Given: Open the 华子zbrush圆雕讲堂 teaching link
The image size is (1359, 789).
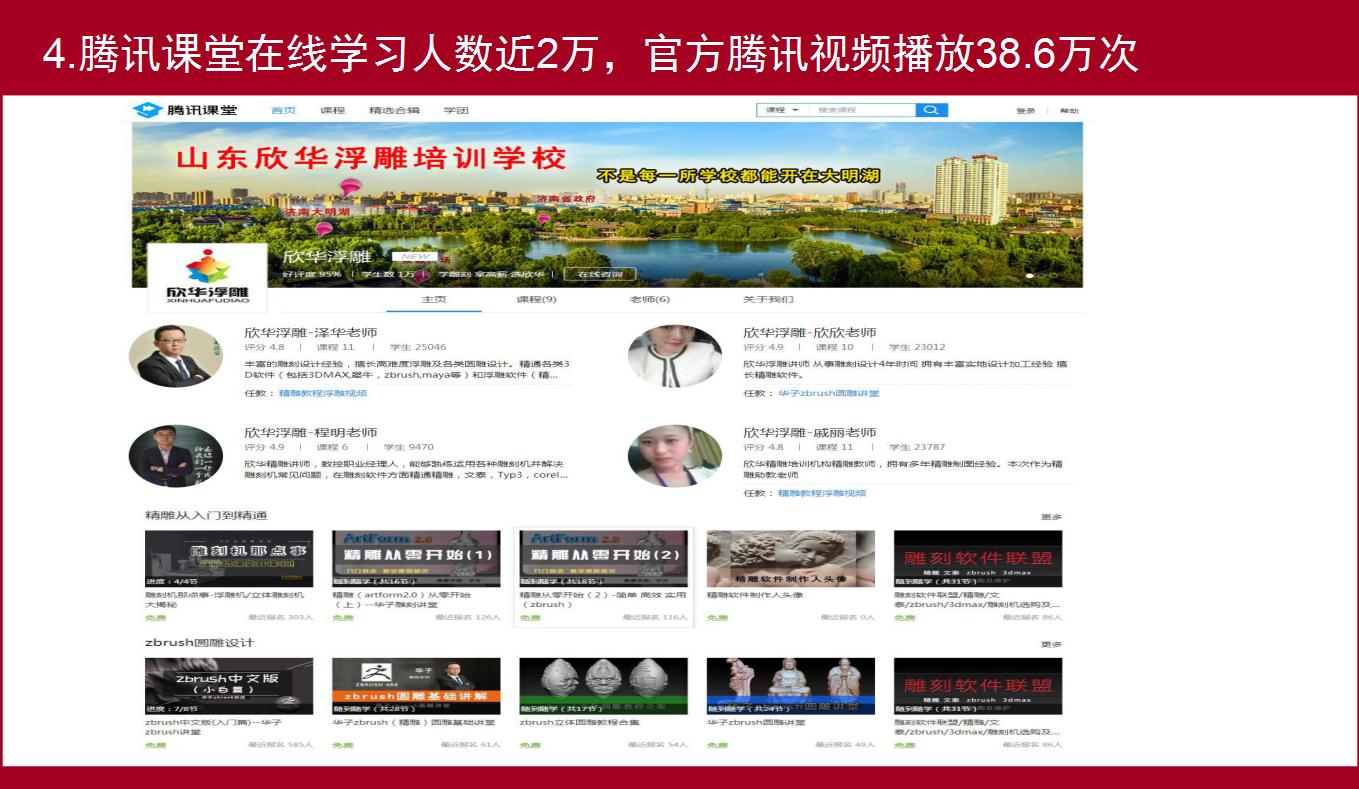Looking at the screenshot, I should pyautogui.click(x=829, y=393).
